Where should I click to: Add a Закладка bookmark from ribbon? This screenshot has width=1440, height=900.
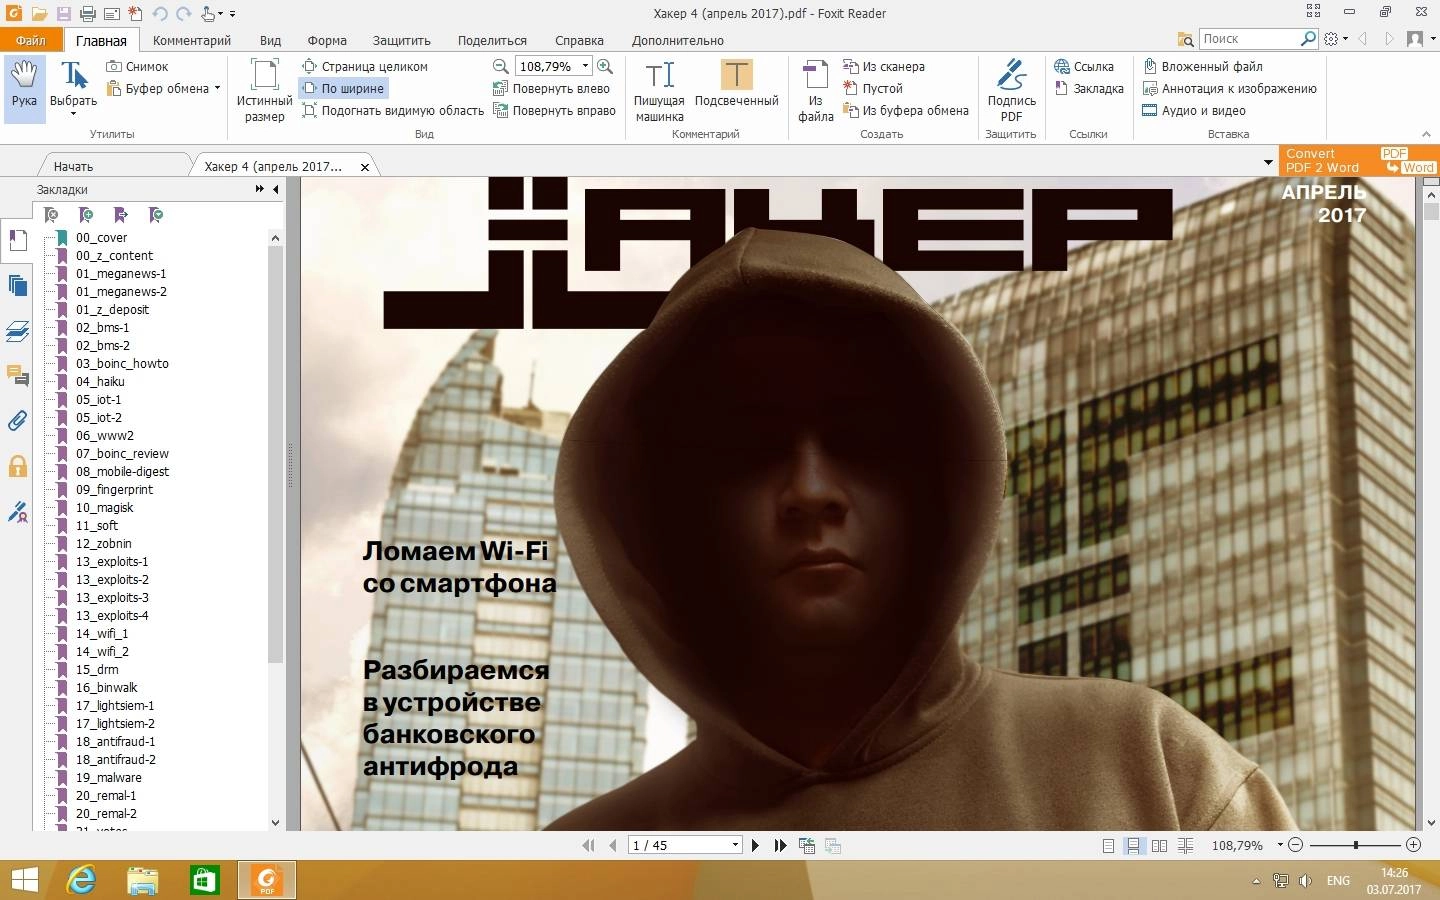(x=1089, y=88)
